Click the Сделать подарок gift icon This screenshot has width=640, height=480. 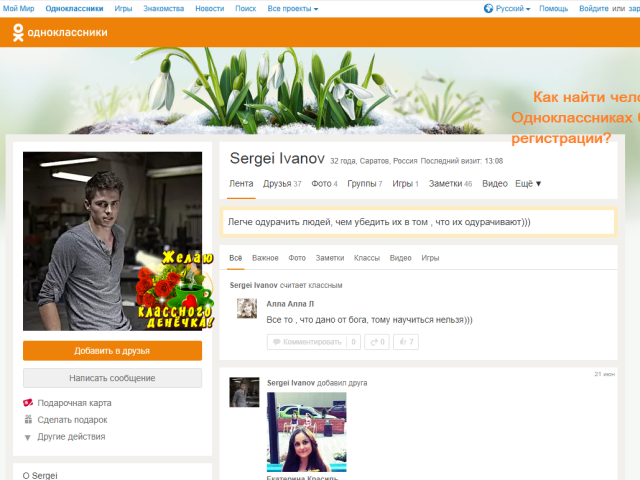click(28, 419)
